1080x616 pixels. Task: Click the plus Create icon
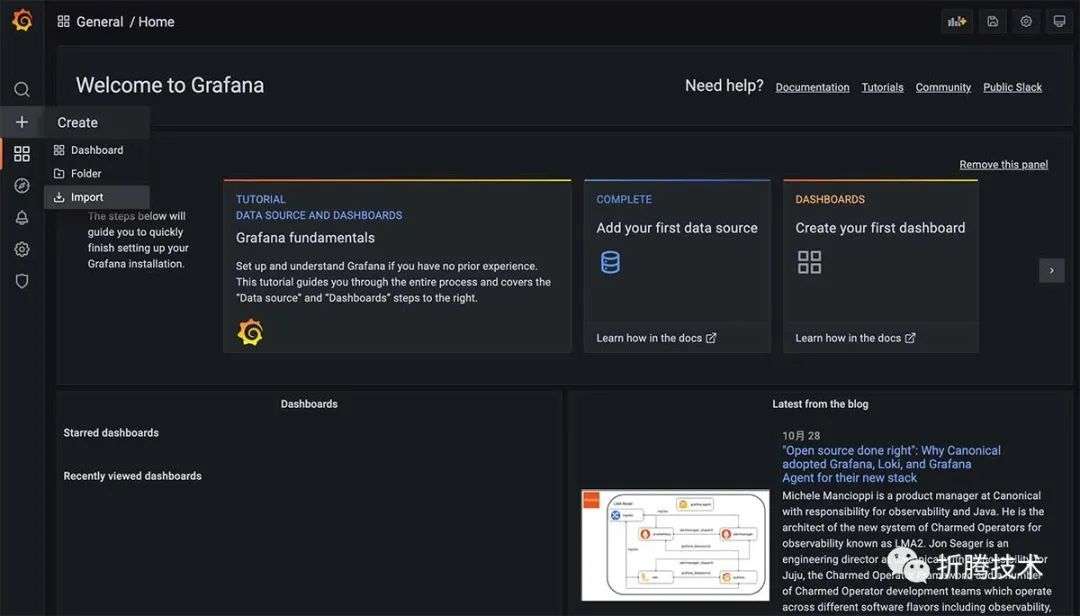(x=22, y=122)
